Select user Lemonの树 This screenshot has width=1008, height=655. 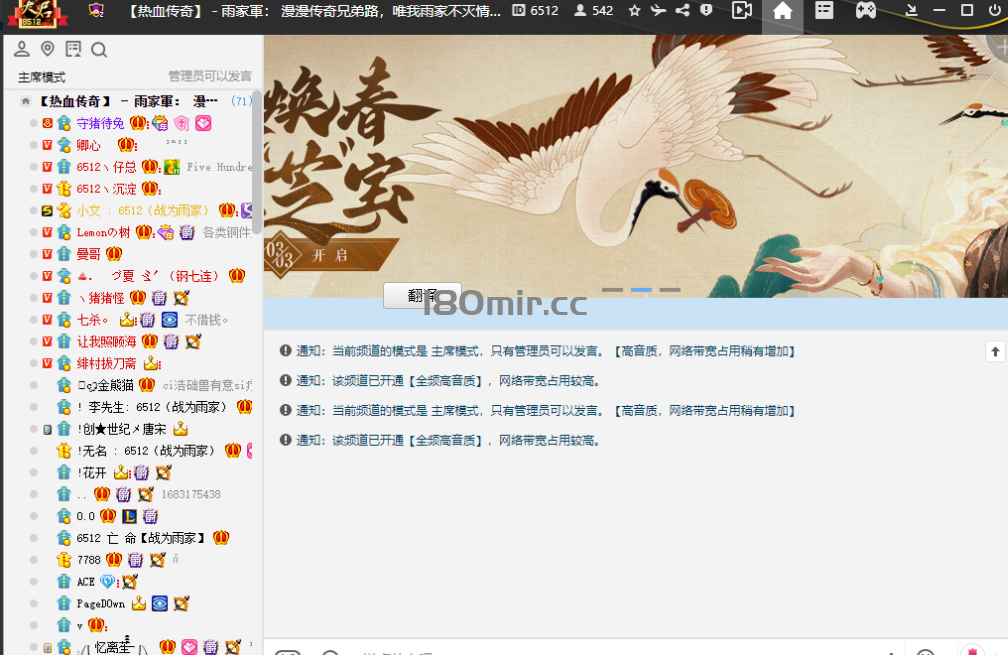pos(104,233)
